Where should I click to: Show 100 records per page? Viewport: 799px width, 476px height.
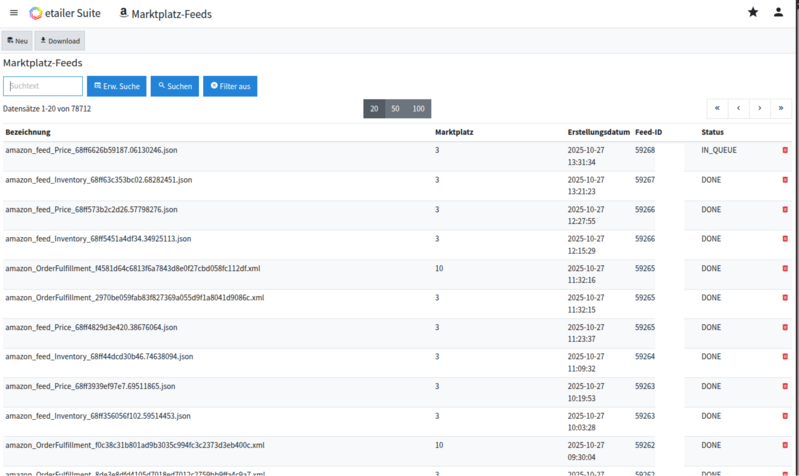tap(419, 108)
